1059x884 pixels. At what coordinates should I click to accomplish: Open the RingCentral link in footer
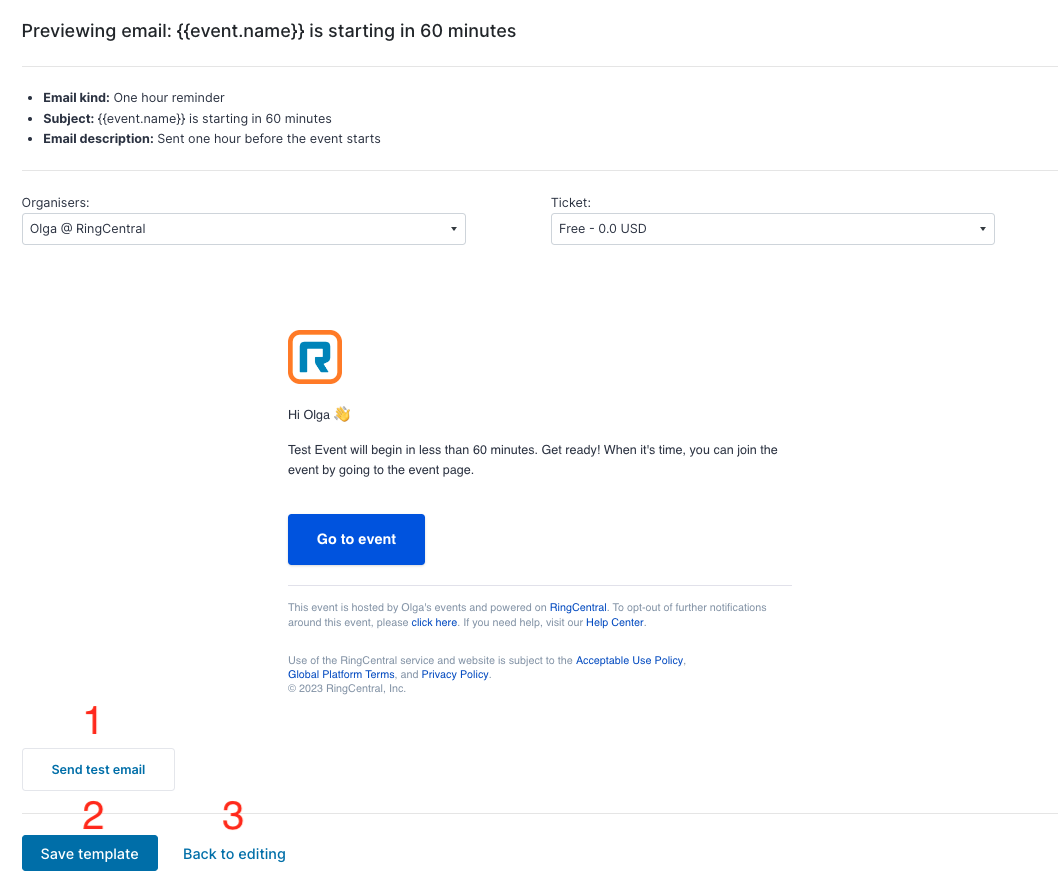point(578,607)
